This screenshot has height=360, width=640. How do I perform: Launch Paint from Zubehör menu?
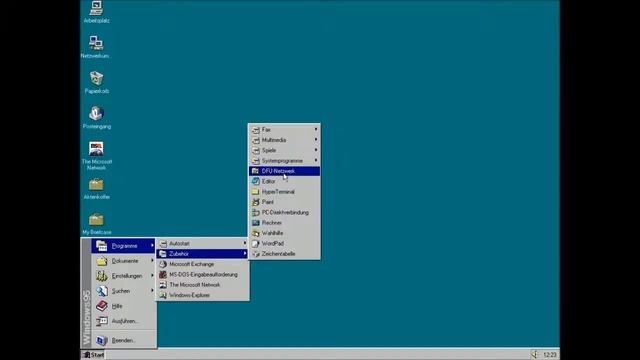pos(284,202)
